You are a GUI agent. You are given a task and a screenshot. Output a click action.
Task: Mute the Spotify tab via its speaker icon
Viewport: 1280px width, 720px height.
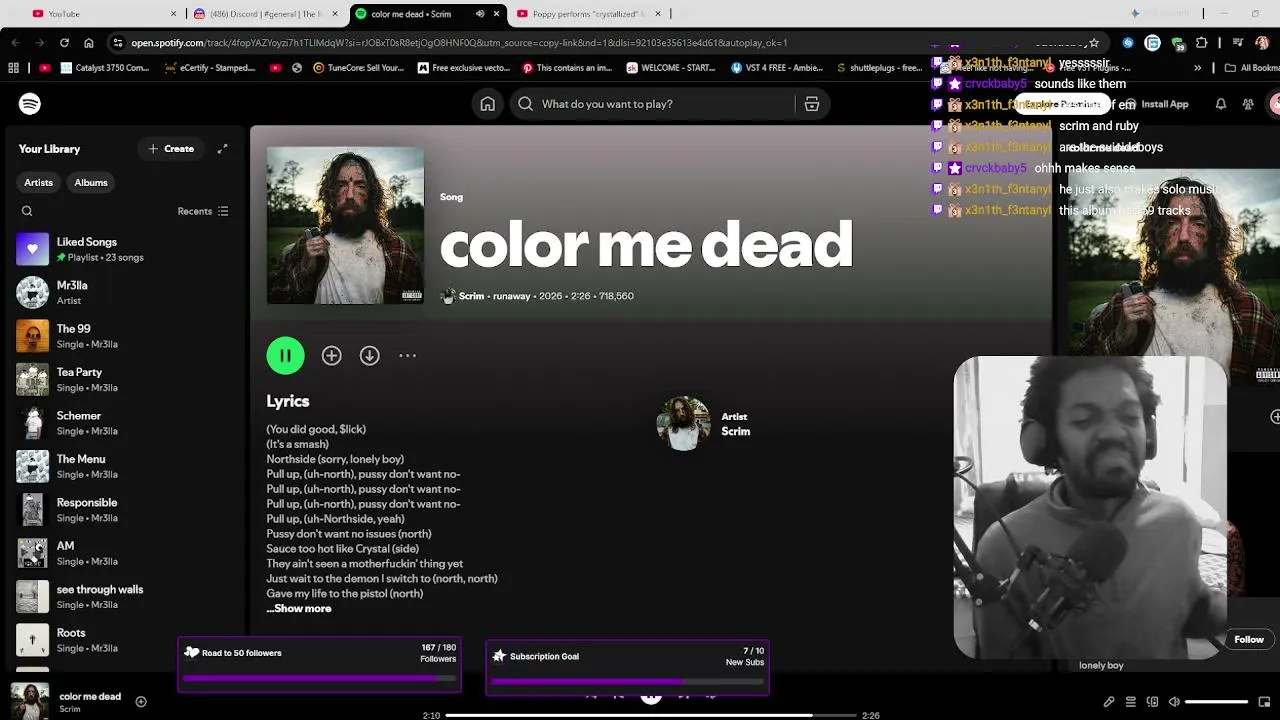tap(480, 14)
